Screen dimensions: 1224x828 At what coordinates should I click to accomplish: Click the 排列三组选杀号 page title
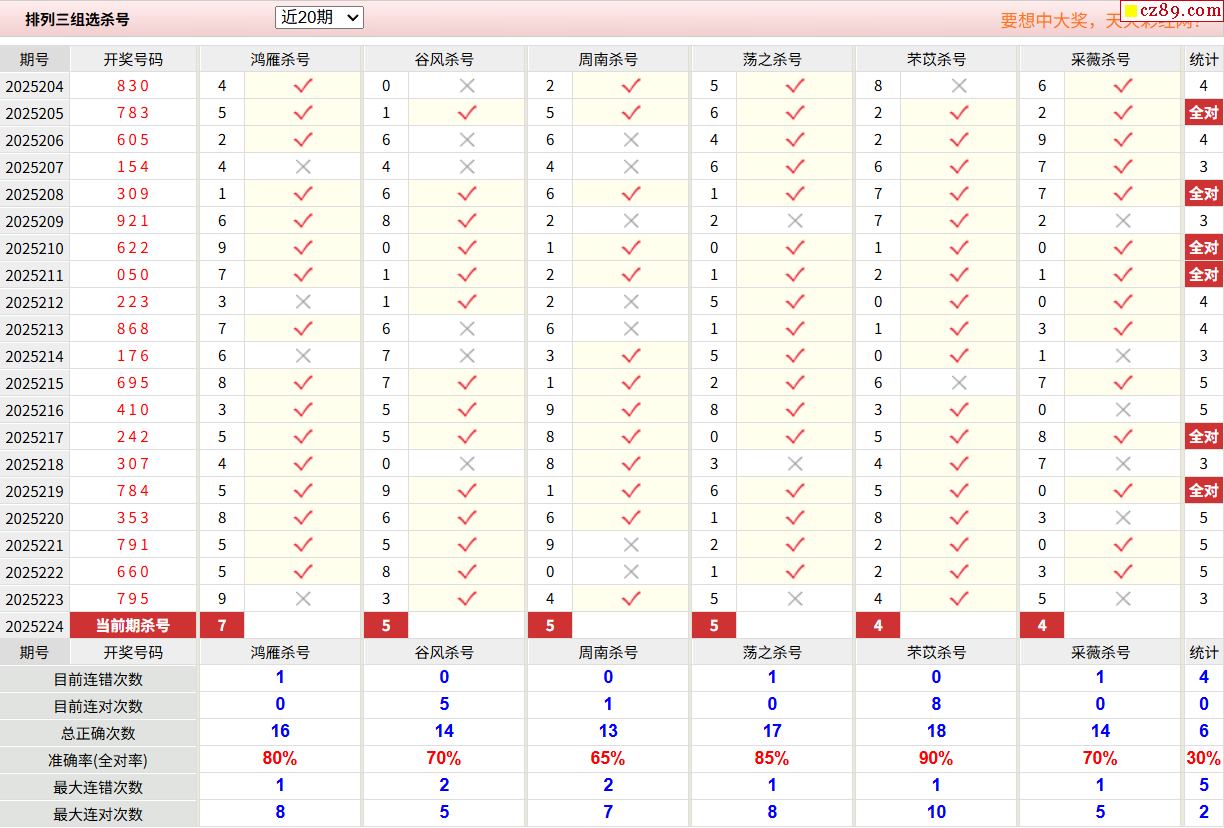[x=77, y=19]
